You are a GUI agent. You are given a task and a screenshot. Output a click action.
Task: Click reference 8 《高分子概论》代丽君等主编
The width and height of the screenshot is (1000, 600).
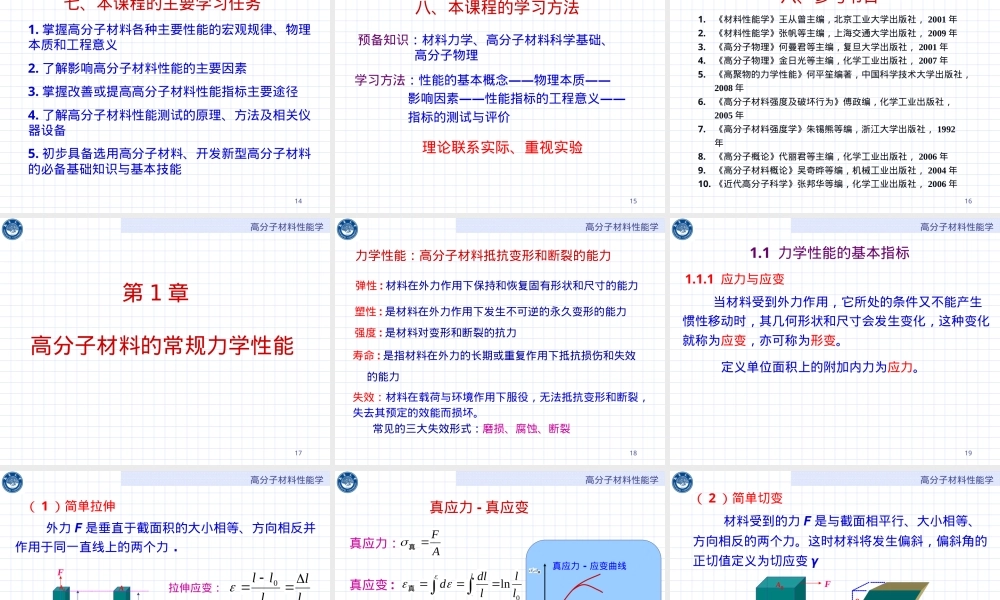pyautogui.click(x=823, y=156)
